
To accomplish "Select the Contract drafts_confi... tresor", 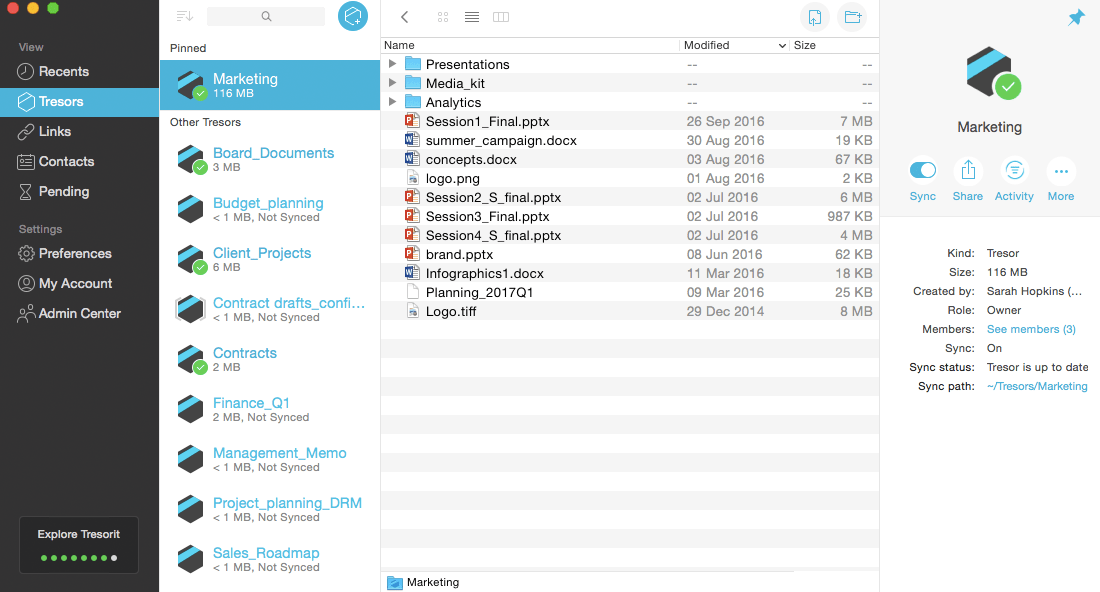I will click(x=269, y=309).
